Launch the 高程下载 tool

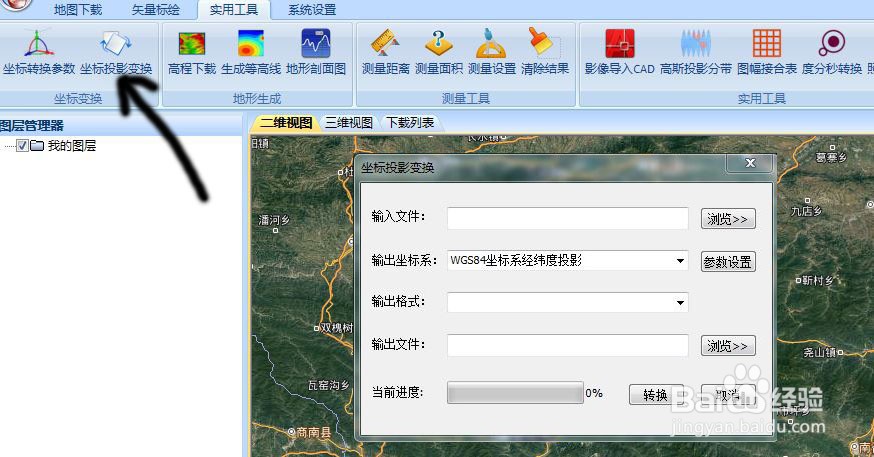pos(192,53)
